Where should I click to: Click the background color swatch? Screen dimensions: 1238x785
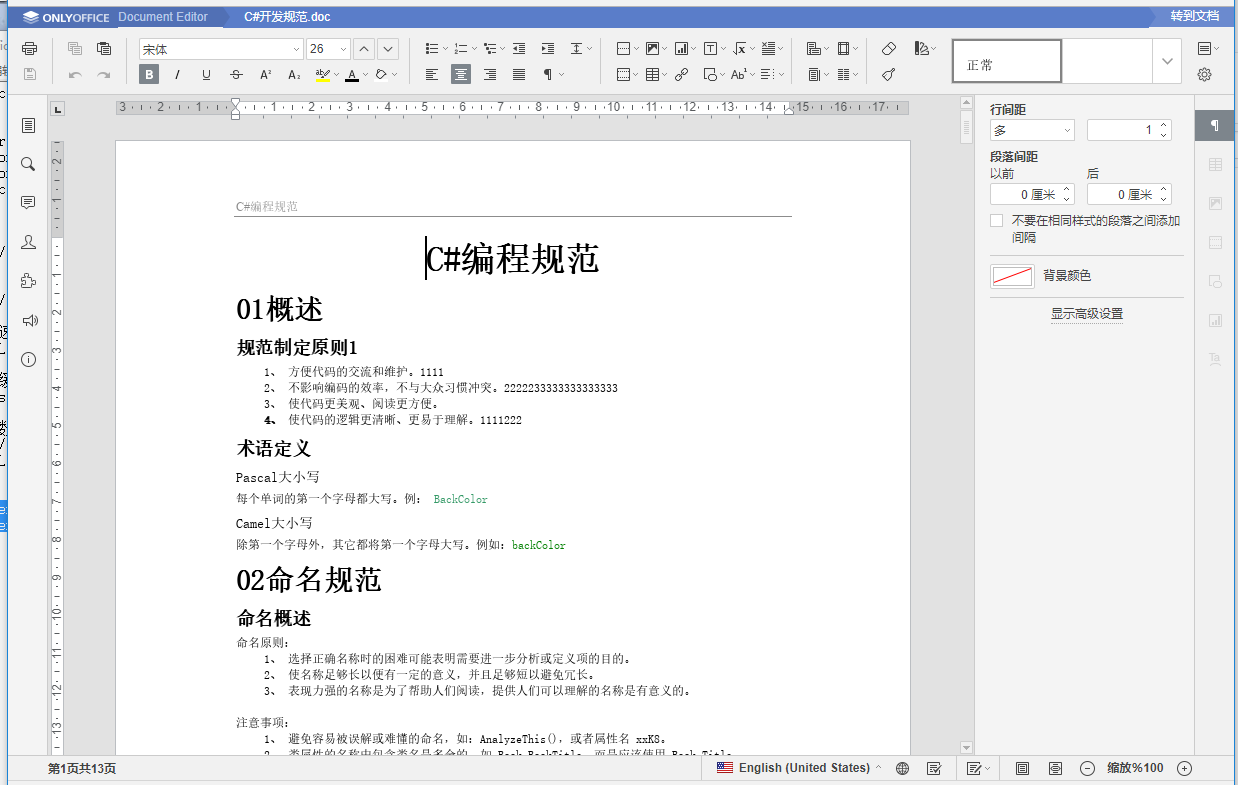click(x=1012, y=276)
